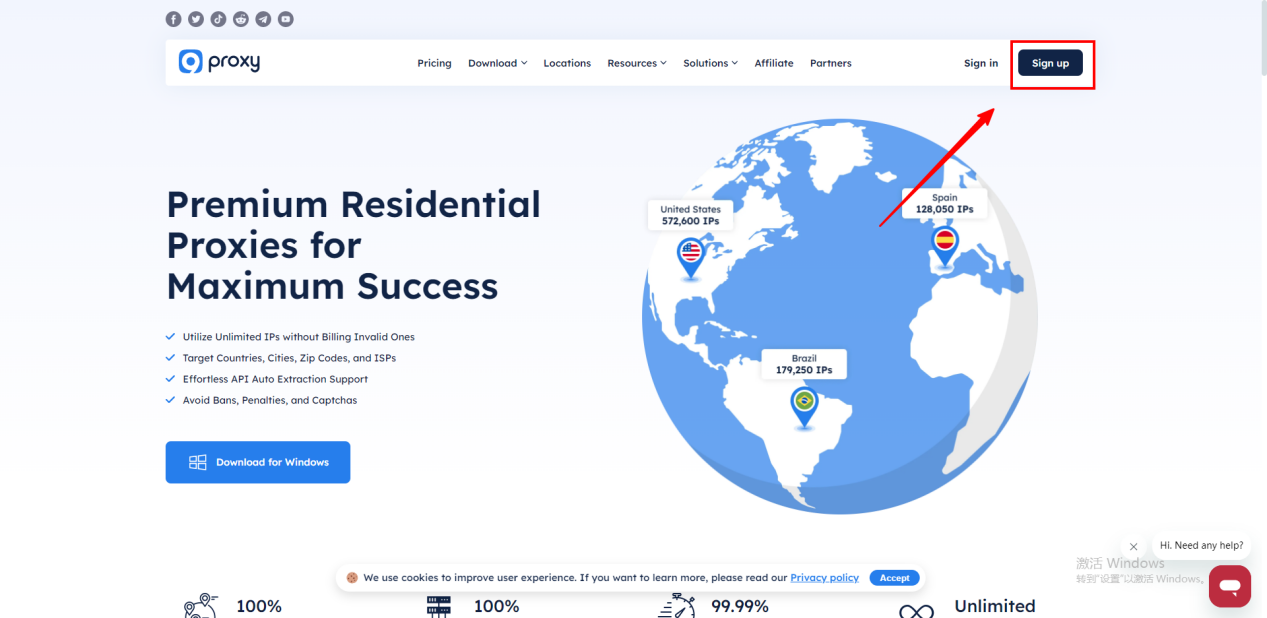Screen dimensions: 1267x618
Task: Click the Sign up button
Action: (x=1050, y=63)
